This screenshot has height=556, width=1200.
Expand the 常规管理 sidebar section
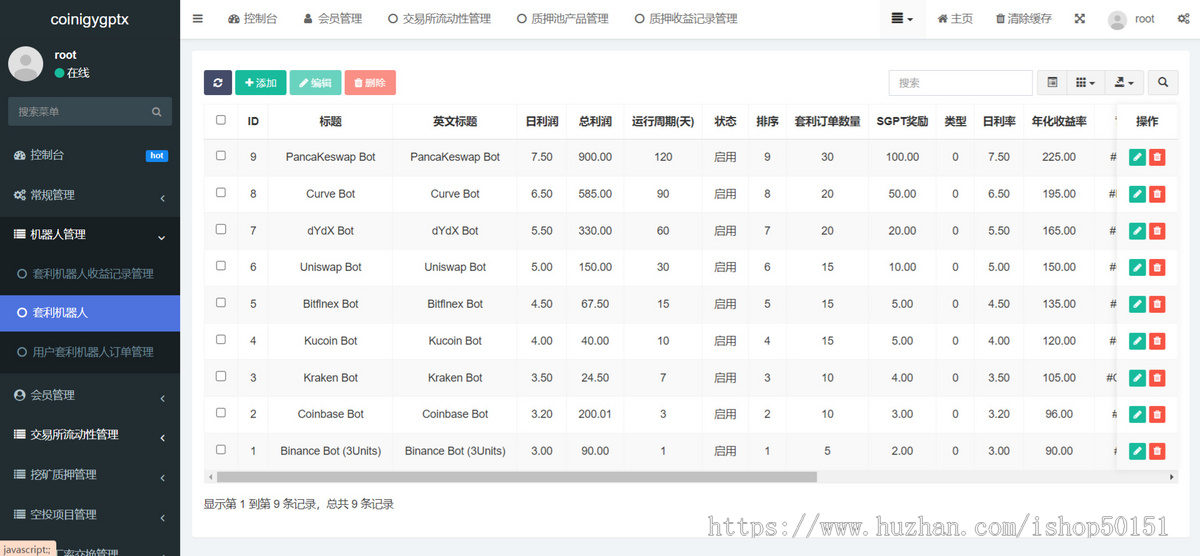pyautogui.click(x=90, y=195)
